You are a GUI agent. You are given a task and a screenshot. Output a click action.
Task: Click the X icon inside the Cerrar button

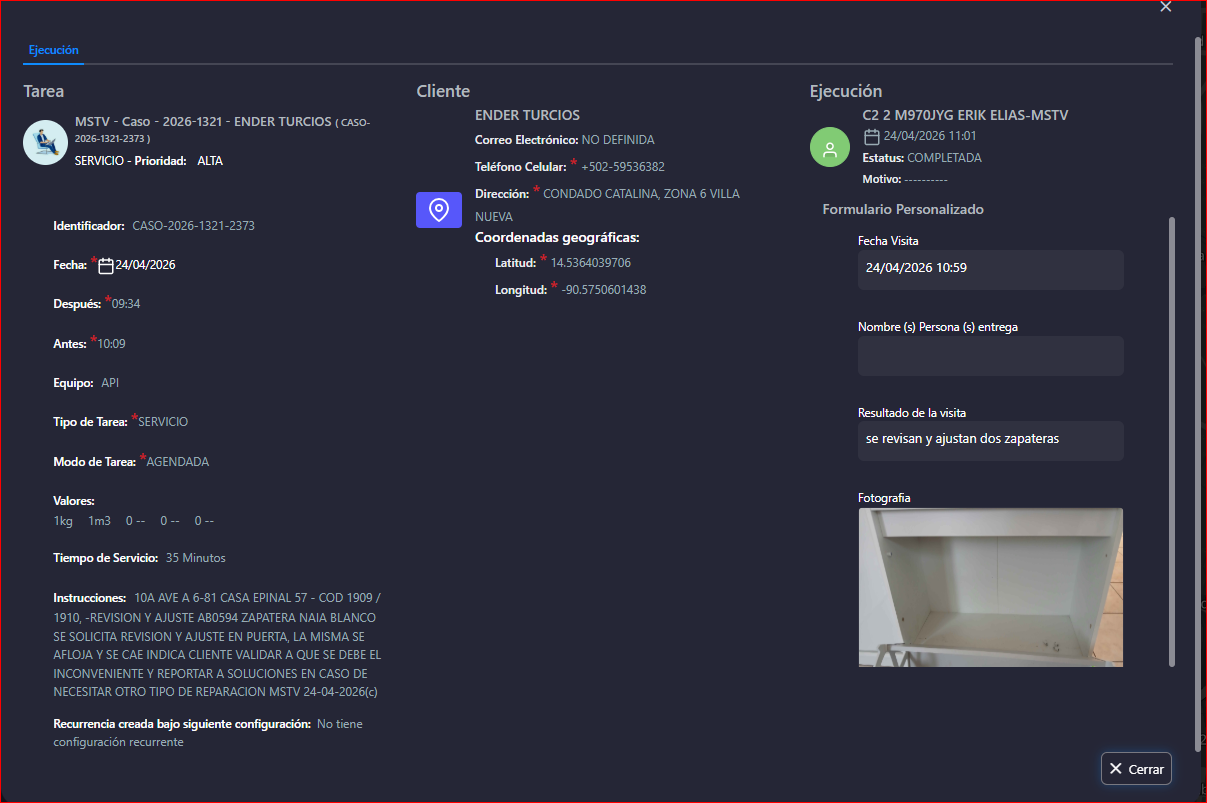click(1116, 769)
